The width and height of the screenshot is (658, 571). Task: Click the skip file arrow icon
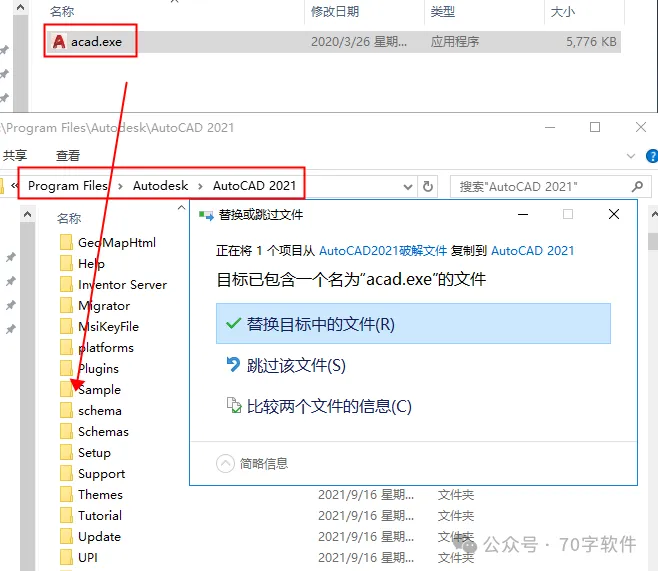[233, 364]
